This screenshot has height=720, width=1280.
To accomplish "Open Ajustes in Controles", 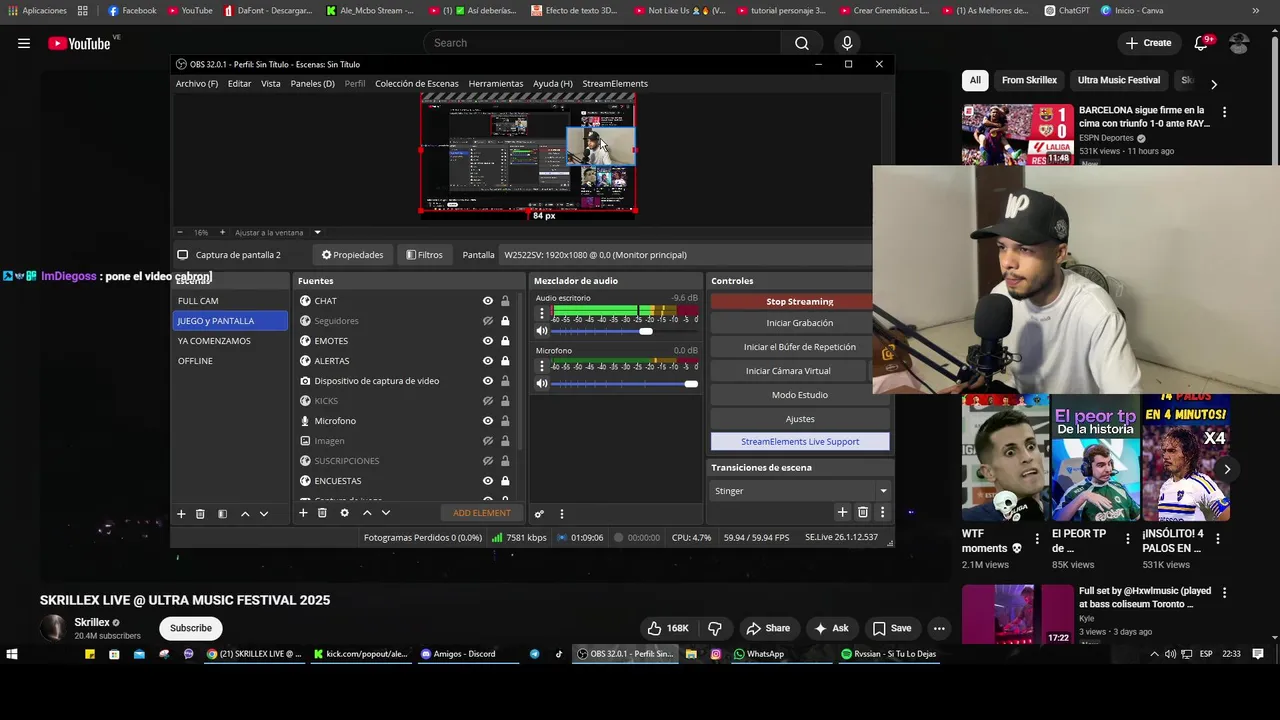I will coord(800,419).
